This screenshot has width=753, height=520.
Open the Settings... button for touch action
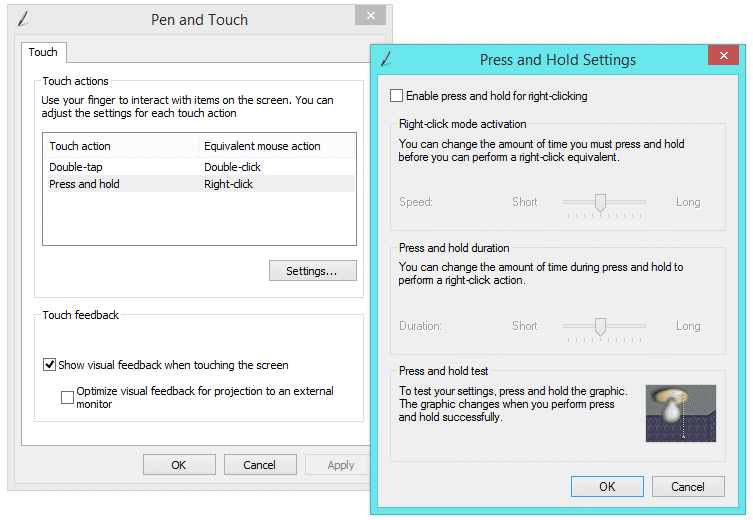point(313,271)
